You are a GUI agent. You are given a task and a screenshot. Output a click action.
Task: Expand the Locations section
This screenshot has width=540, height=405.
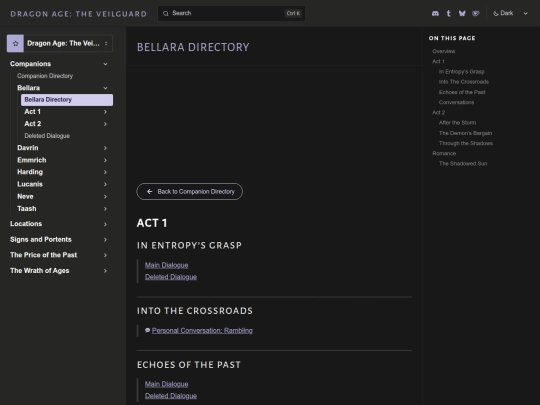coord(105,224)
